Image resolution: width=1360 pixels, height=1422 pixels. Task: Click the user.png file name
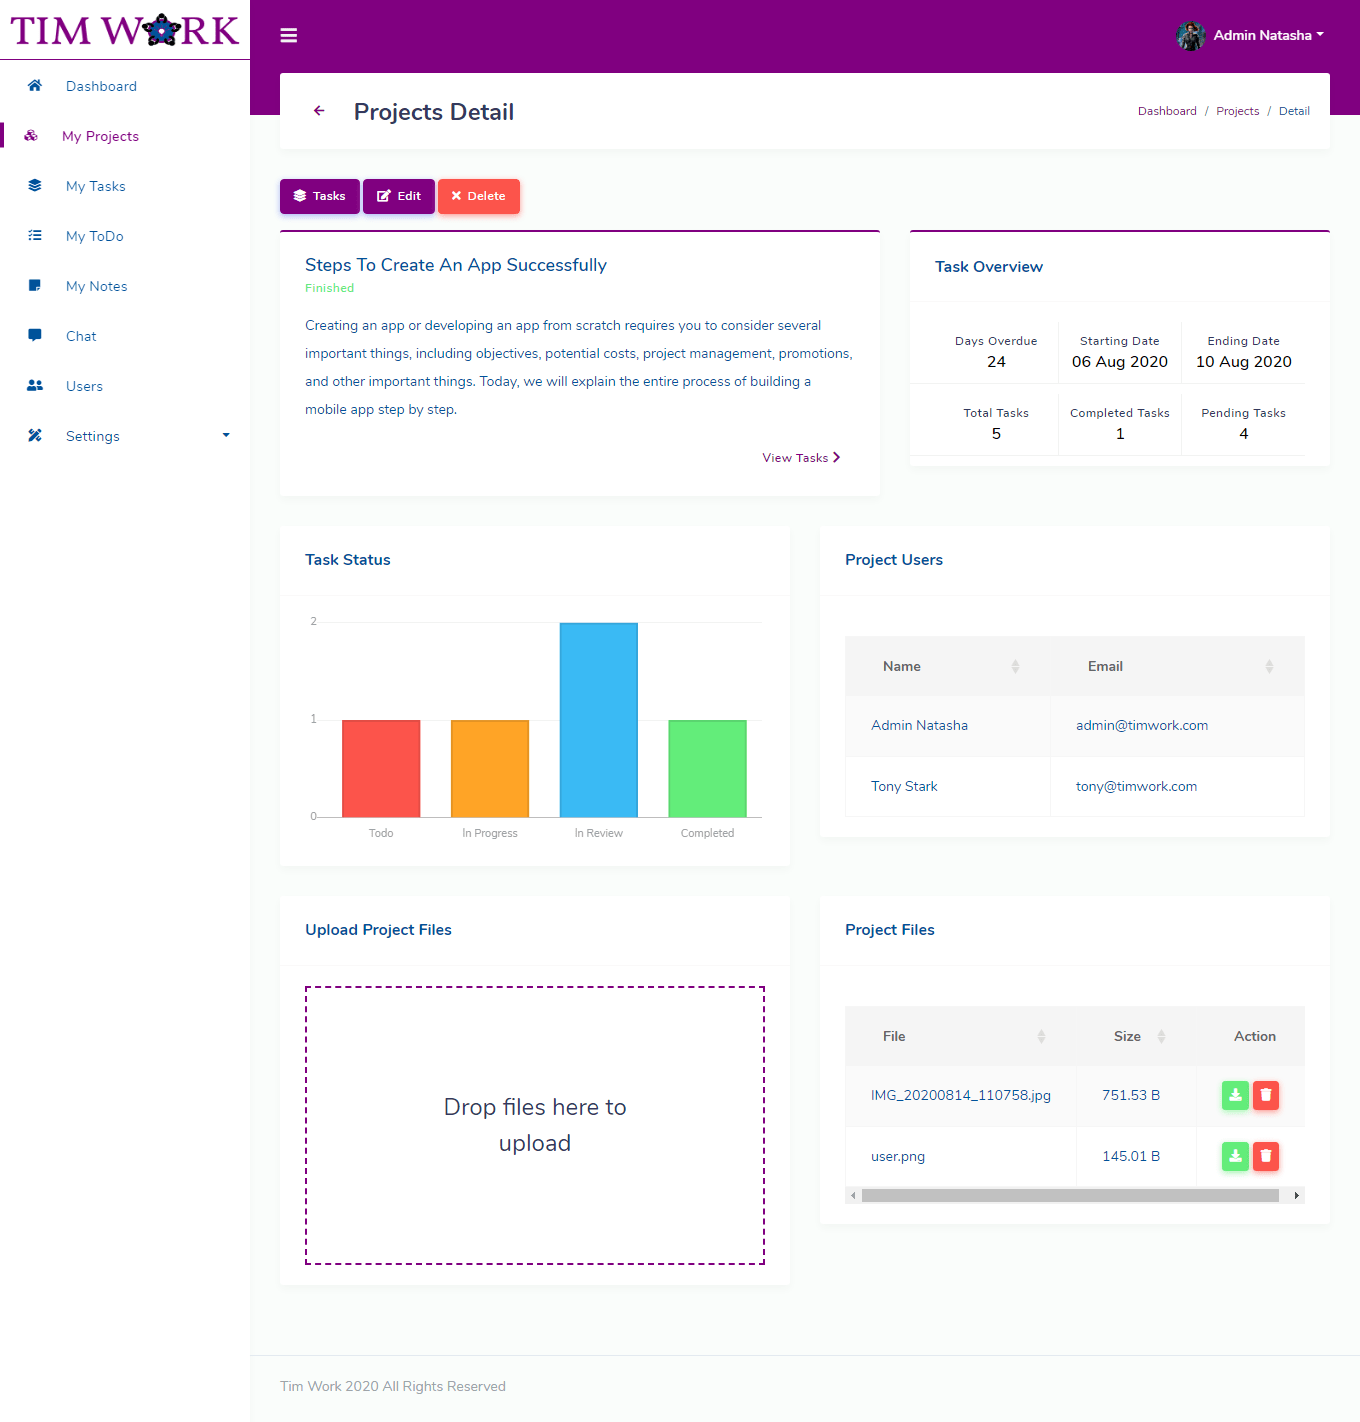(x=898, y=1156)
